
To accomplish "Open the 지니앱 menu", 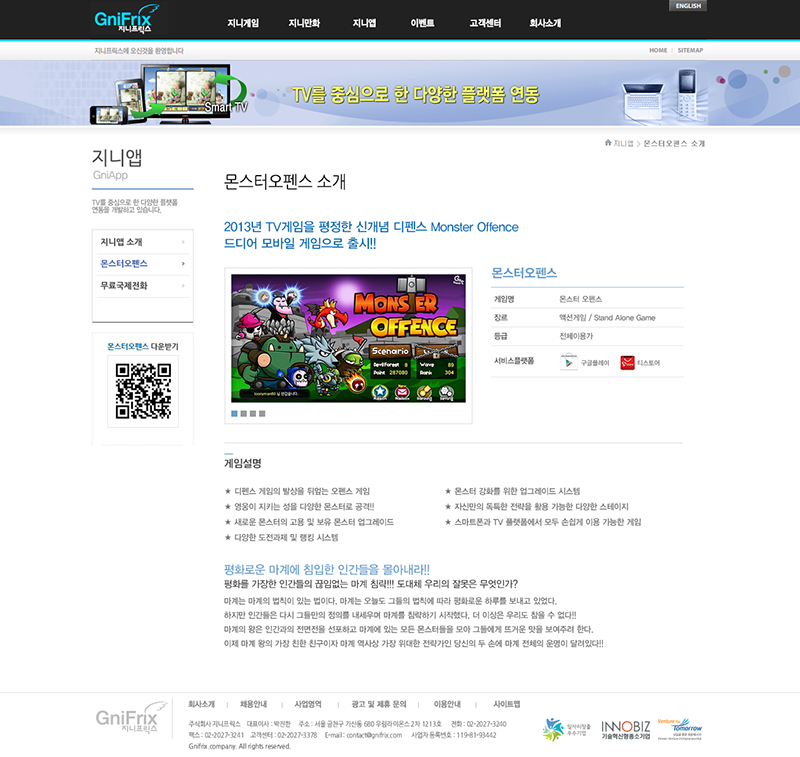I will [364, 23].
